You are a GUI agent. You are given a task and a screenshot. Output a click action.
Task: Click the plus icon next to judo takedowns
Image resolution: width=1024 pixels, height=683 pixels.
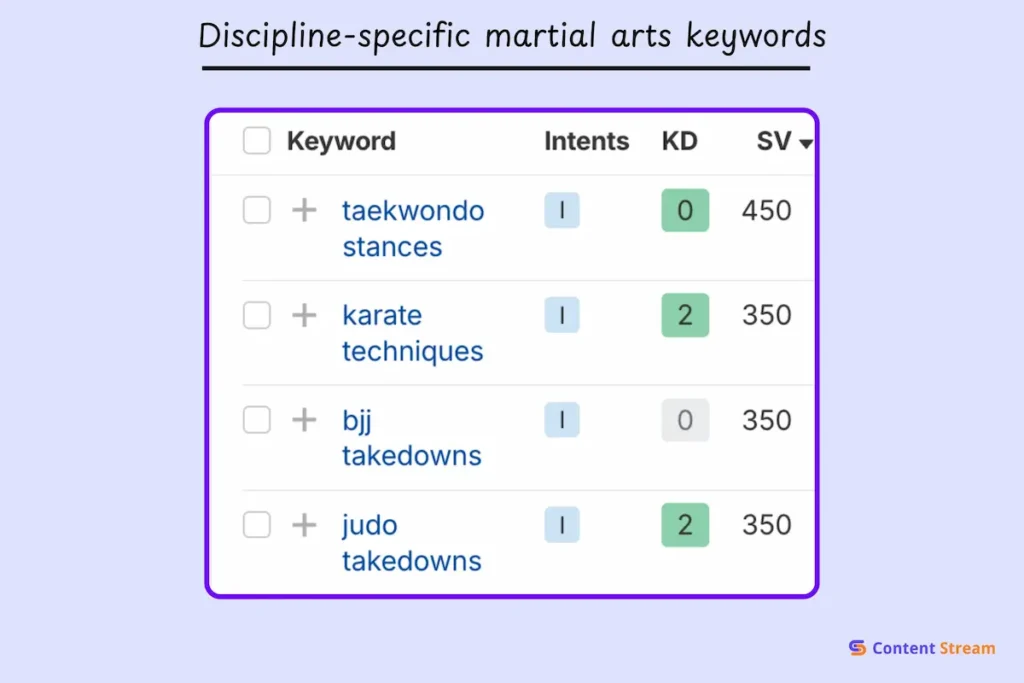coord(303,524)
